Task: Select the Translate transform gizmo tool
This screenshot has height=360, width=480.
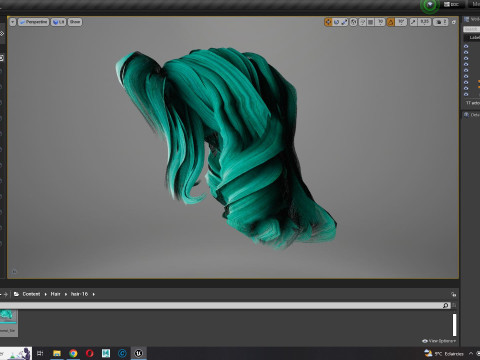Action: pyautogui.click(x=328, y=22)
